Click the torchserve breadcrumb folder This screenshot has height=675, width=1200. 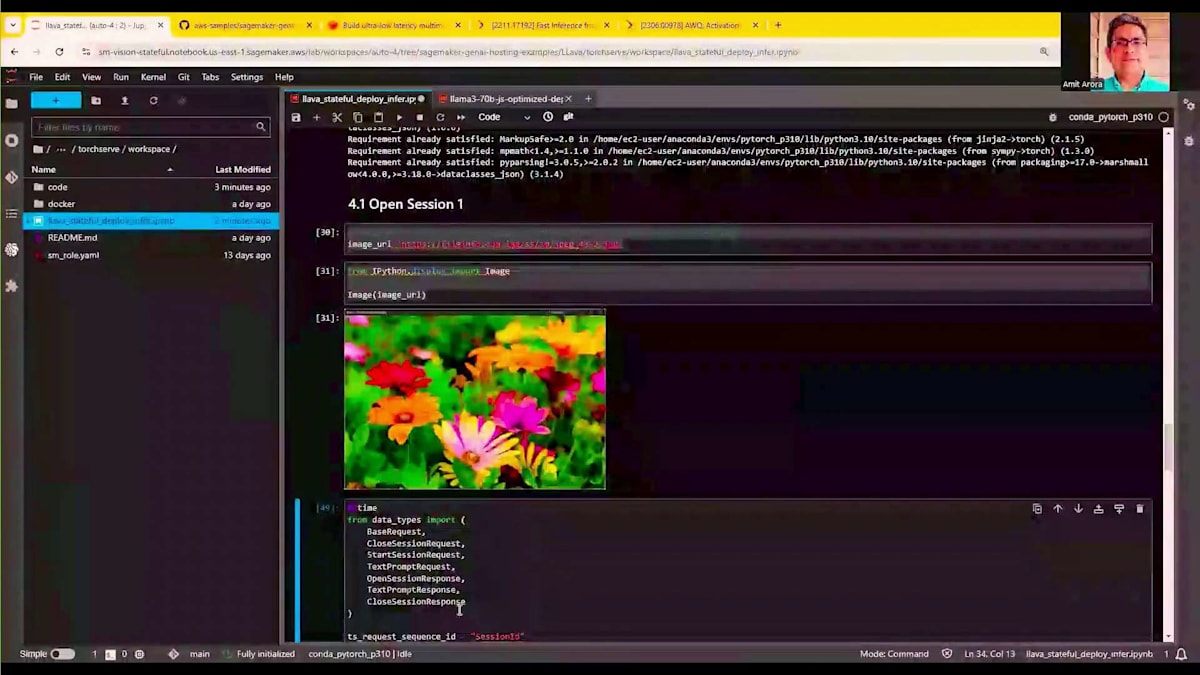(99, 149)
